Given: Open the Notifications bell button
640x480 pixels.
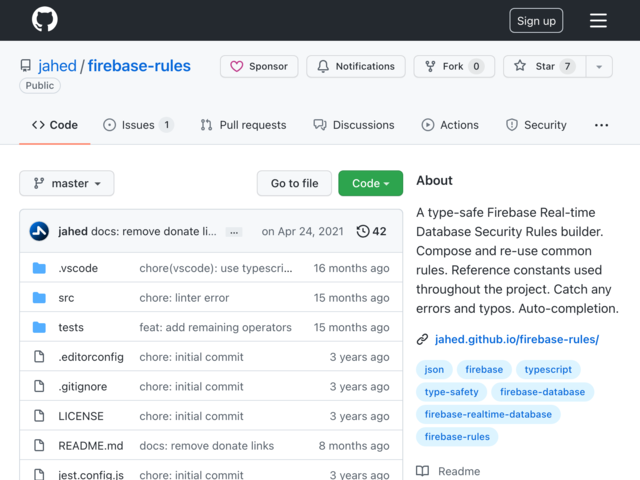Looking at the screenshot, I should tap(356, 66).
